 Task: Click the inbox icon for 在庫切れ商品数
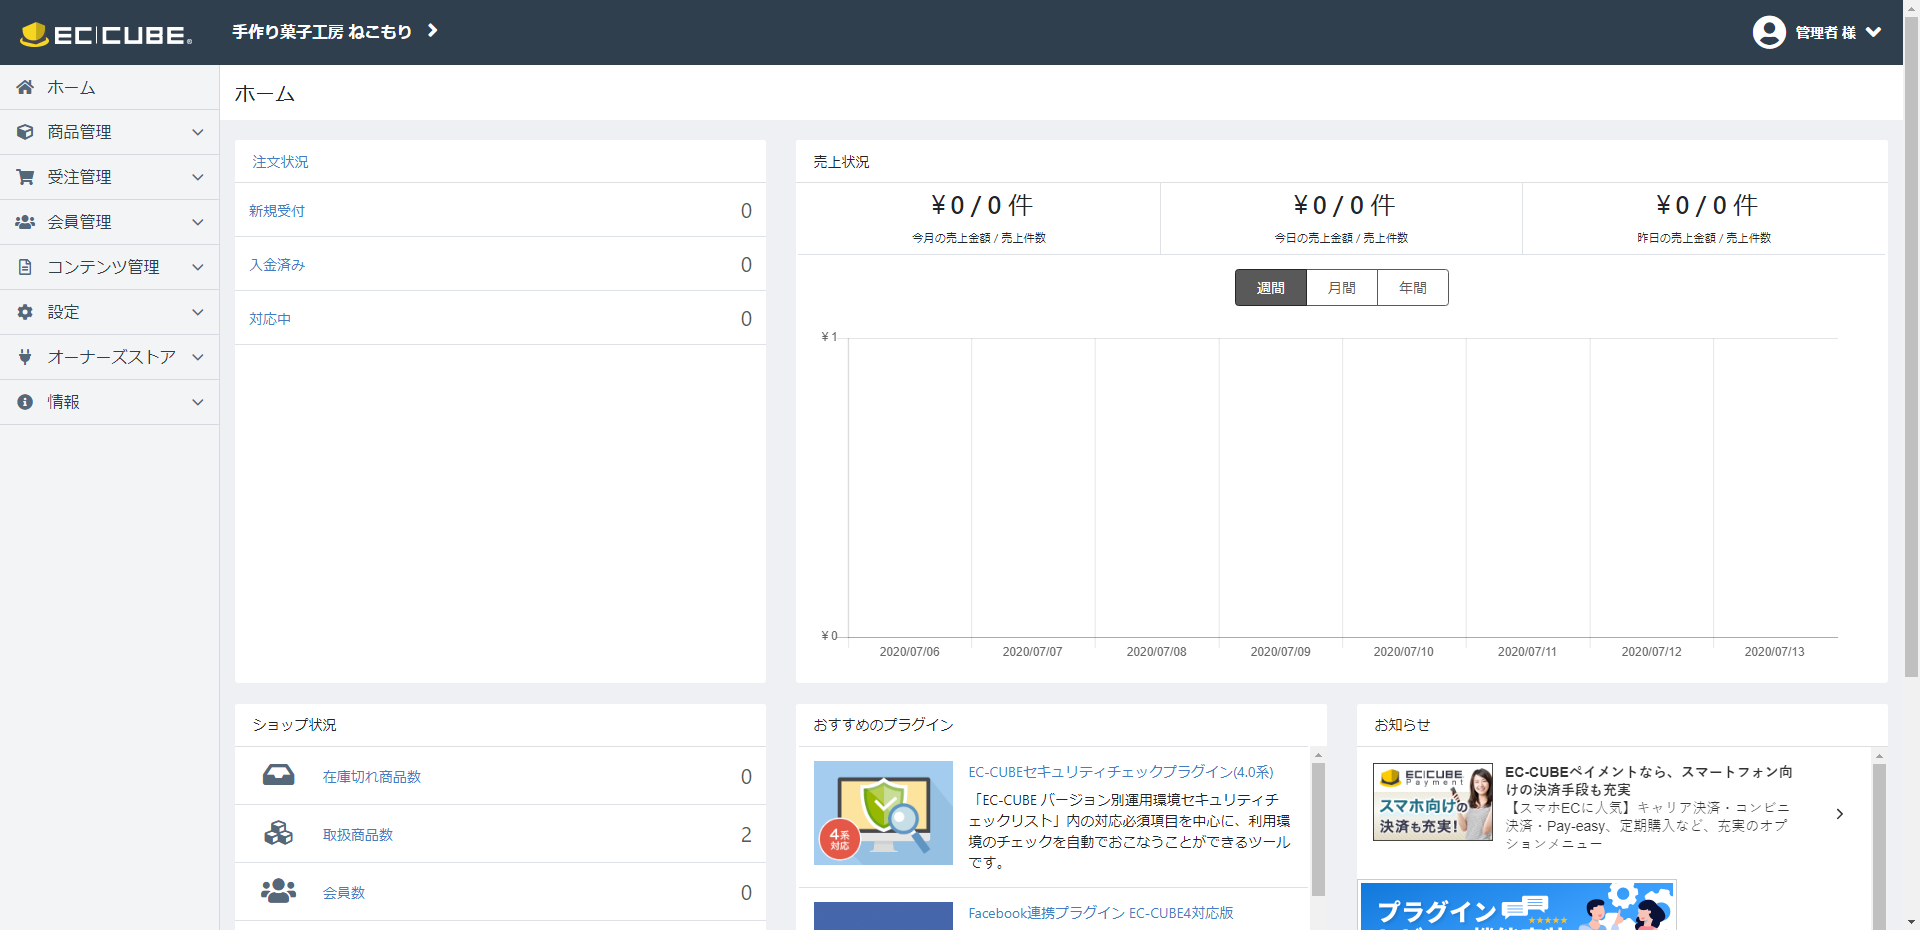278,776
